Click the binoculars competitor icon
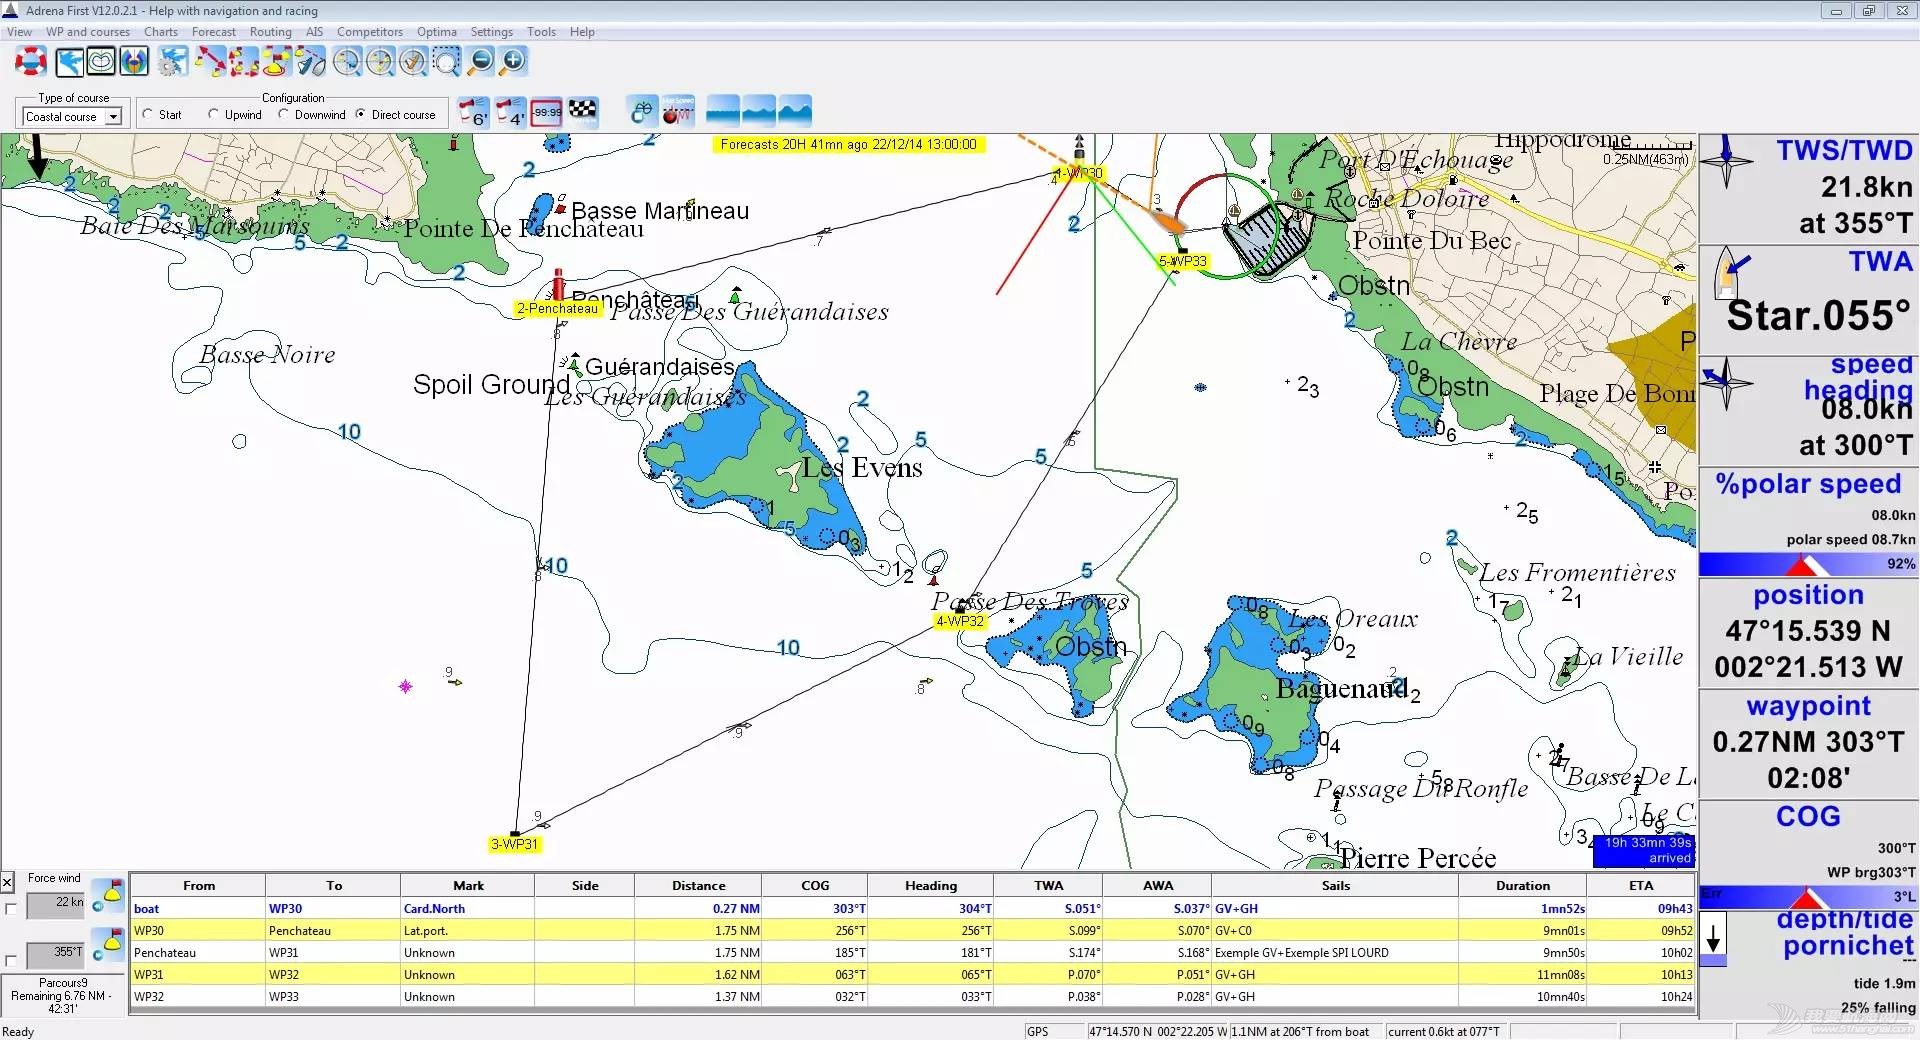 coord(642,111)
